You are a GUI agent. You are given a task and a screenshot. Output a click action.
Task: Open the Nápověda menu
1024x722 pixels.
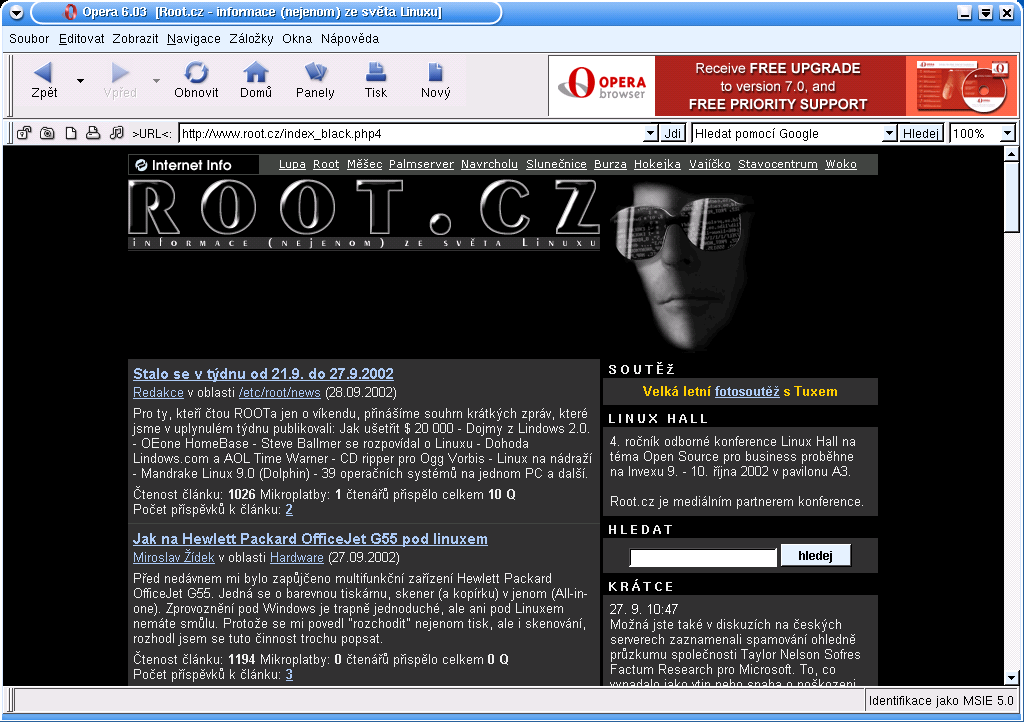click(x=350, y=39)
